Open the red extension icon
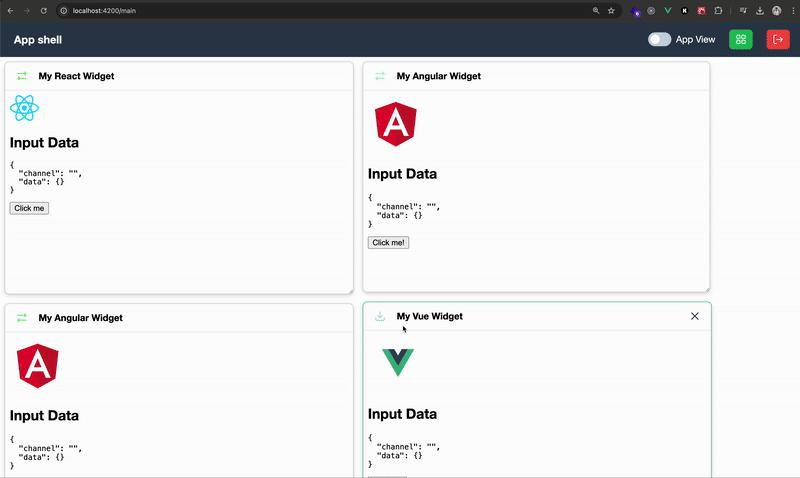 pos(702,11)
